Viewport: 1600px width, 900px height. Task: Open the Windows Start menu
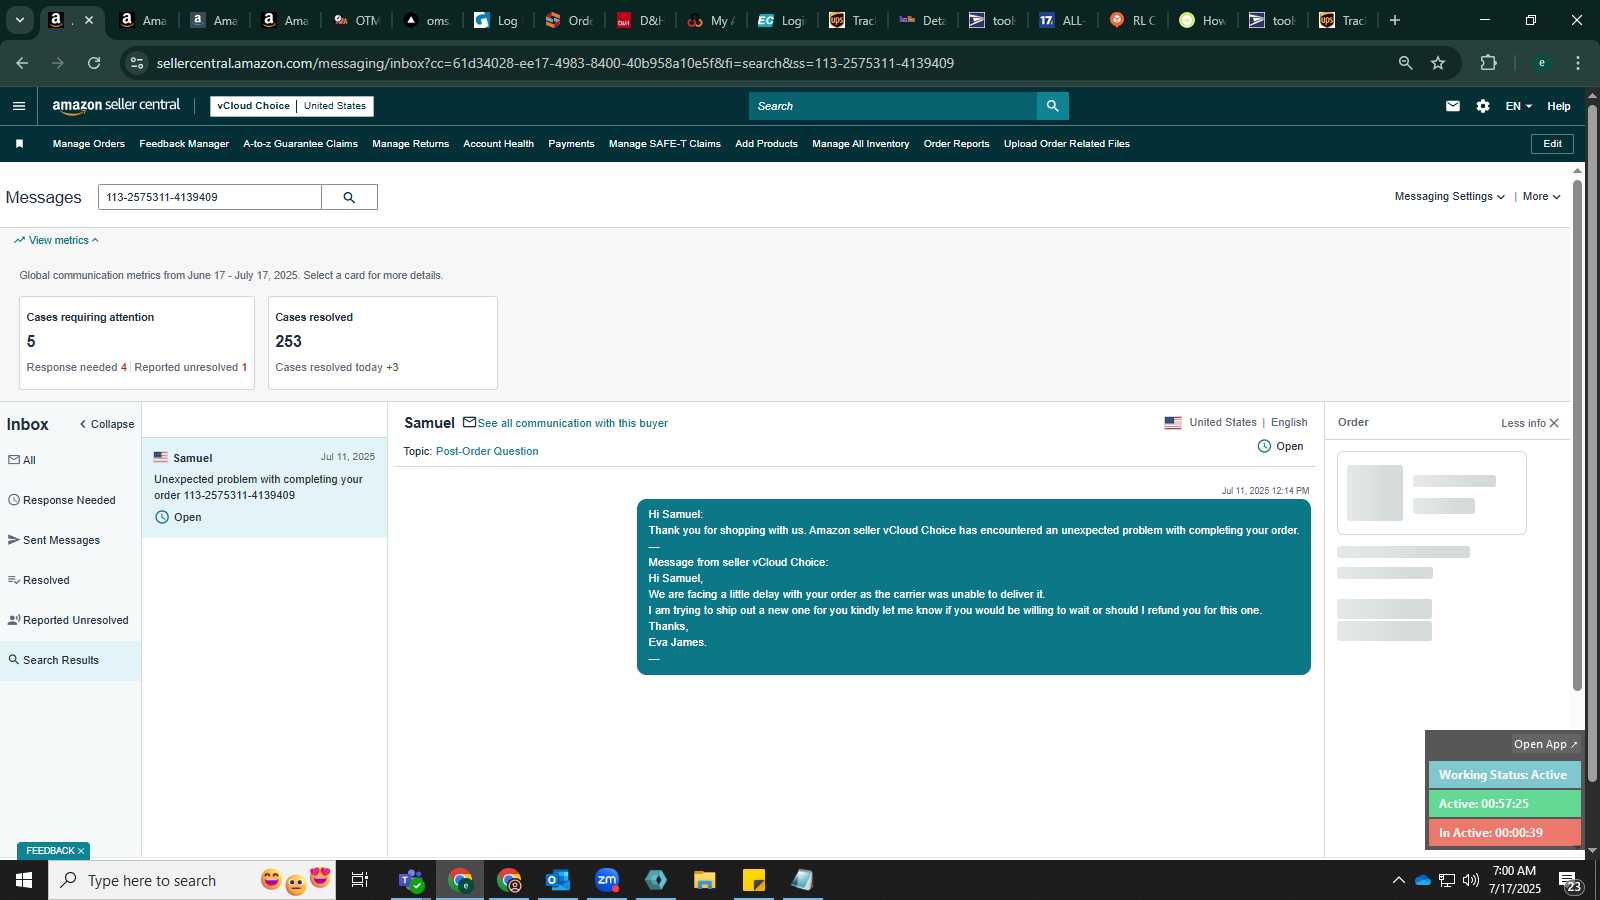(24, 880)
